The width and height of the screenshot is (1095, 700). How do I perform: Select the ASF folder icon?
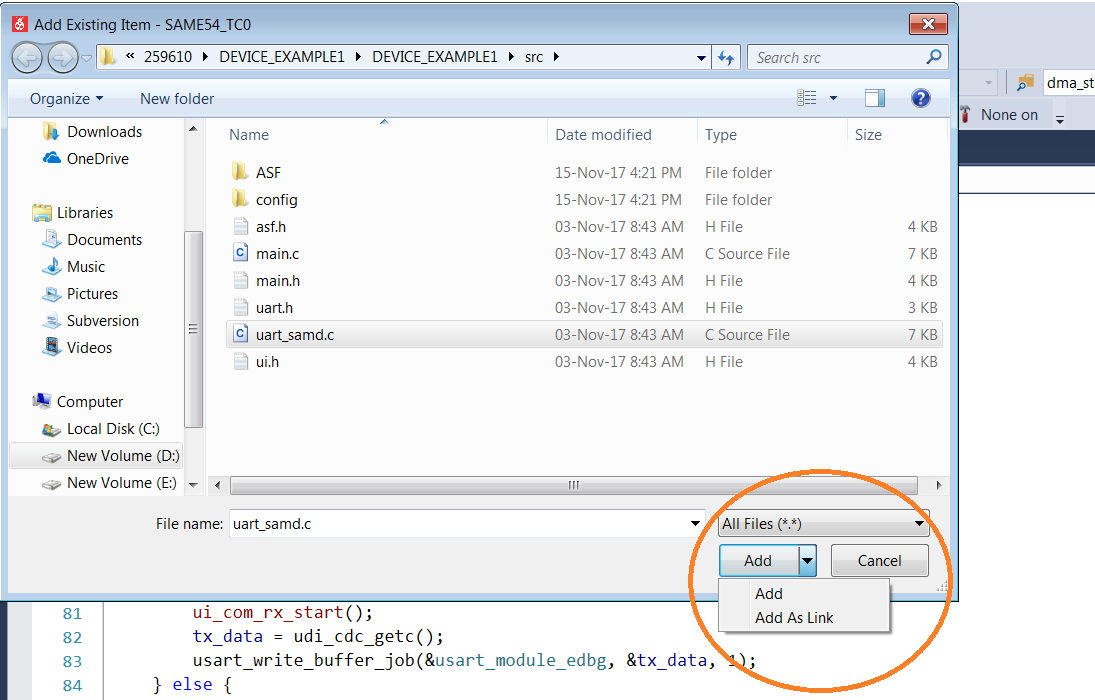click(x=240, y=172)
